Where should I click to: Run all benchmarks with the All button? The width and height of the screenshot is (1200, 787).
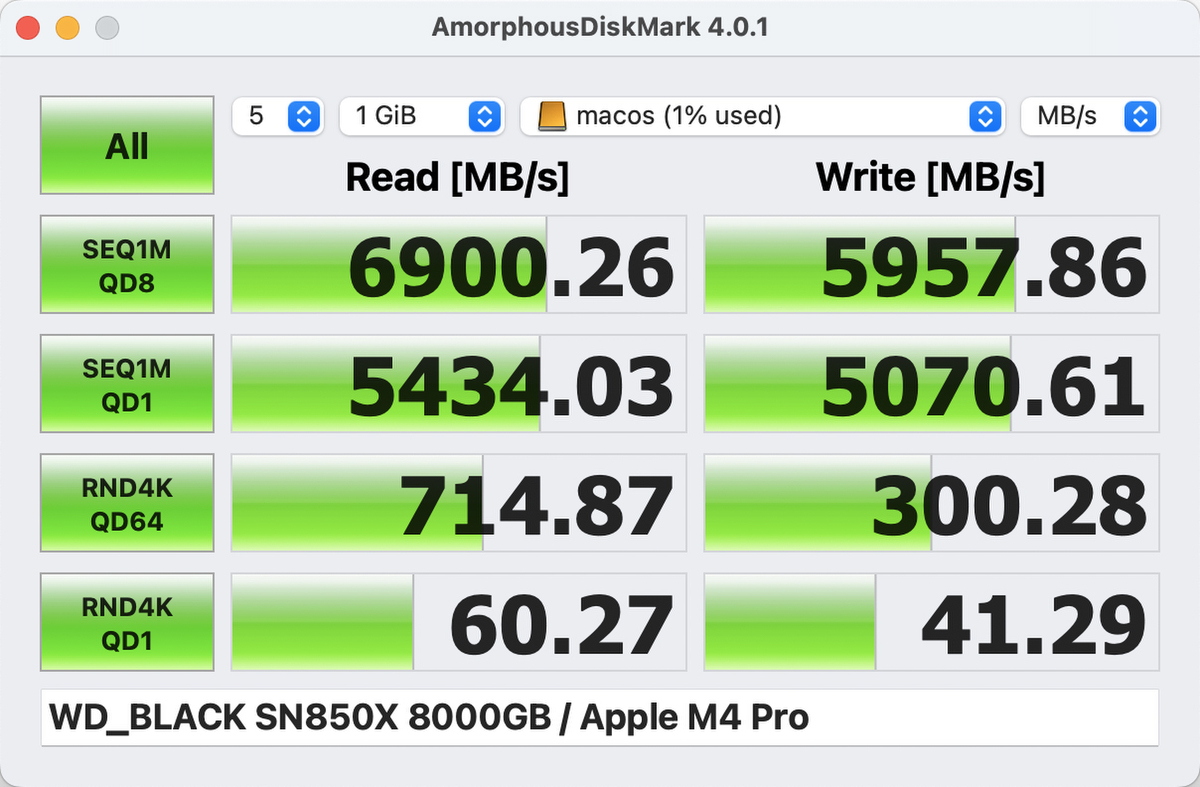(127, 145)
